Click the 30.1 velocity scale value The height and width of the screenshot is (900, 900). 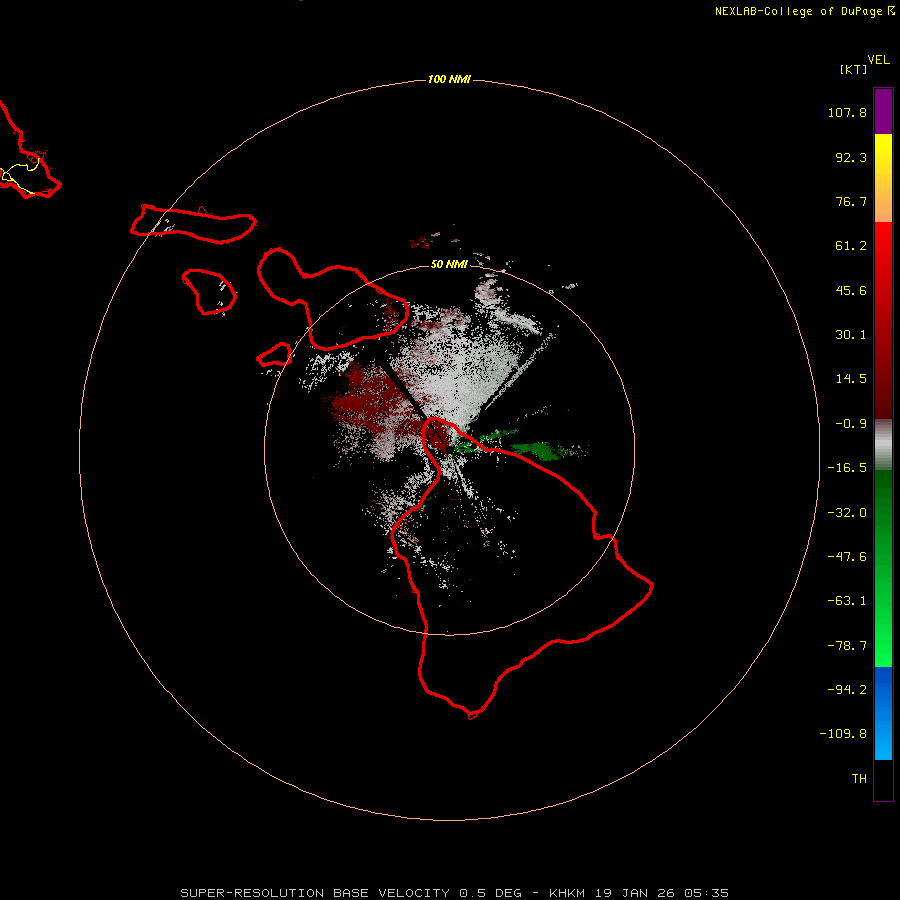[851, 335]
